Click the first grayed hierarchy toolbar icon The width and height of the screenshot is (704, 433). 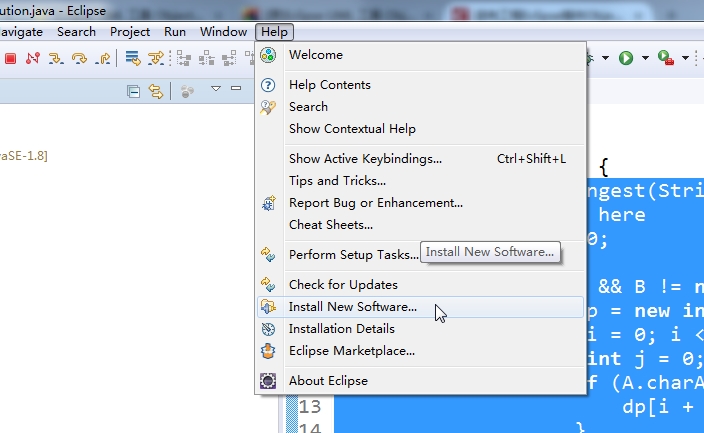click(x=184, y=58)
